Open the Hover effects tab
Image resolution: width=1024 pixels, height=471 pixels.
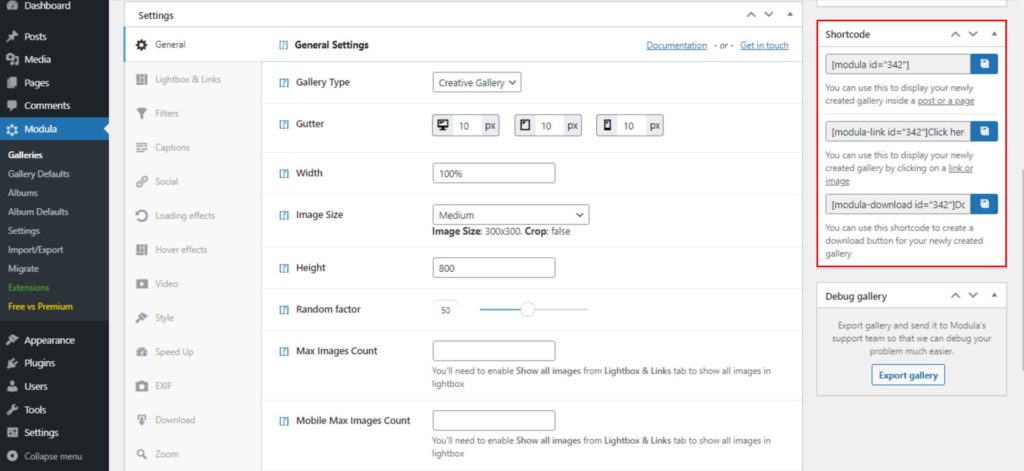coord(180,250)
